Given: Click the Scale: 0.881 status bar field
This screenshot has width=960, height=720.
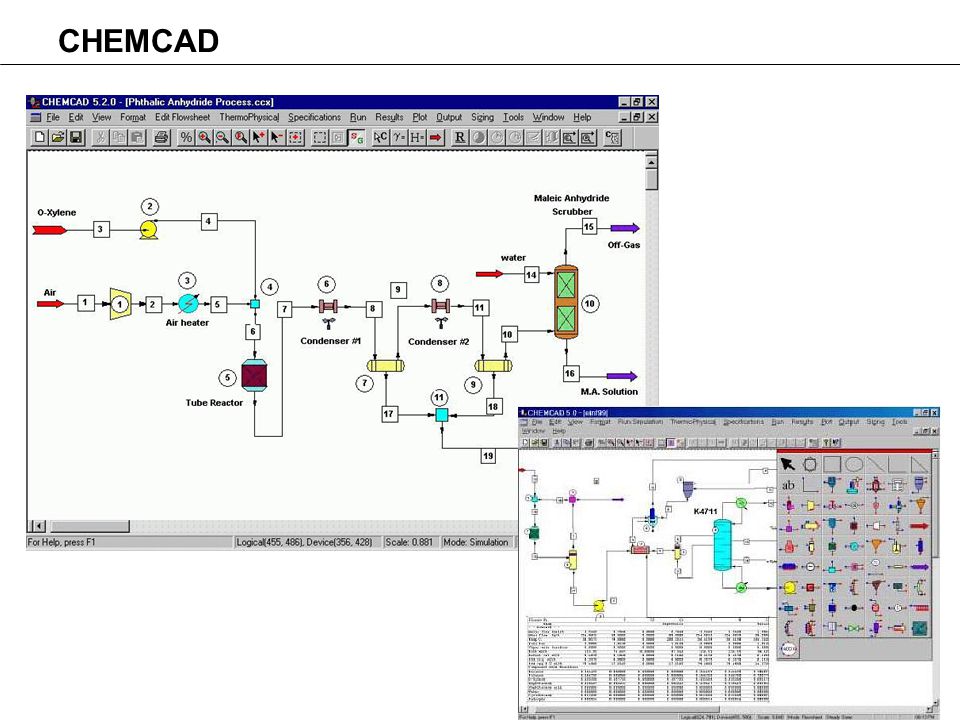Looking at the screenshot, I should [x=409, y=542].
